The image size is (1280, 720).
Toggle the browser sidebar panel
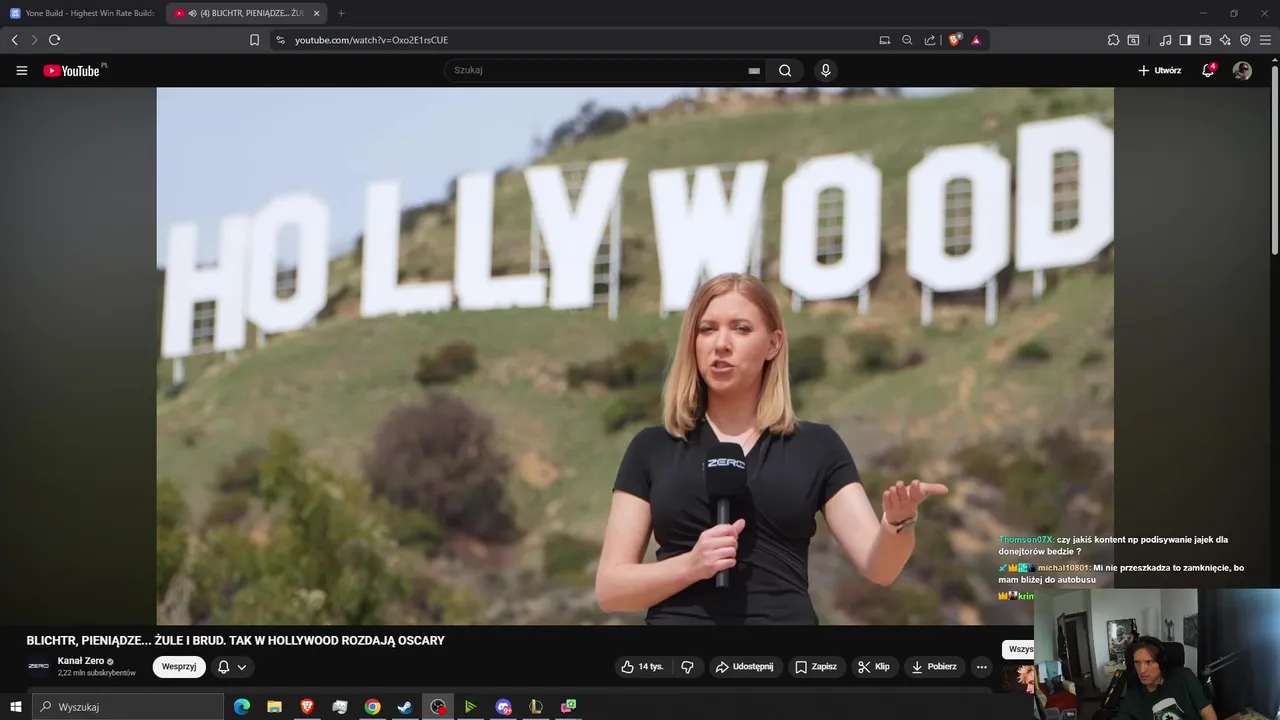pos(1185,40)
